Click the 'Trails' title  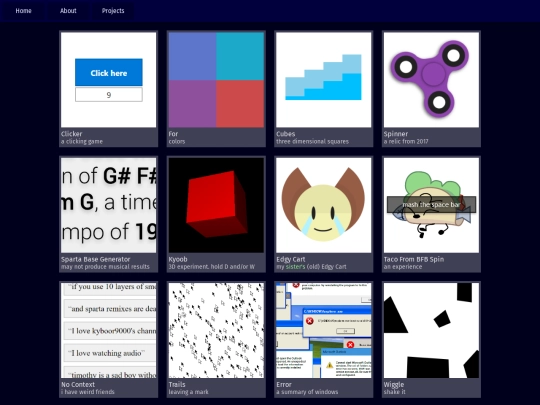click(177, 385)
